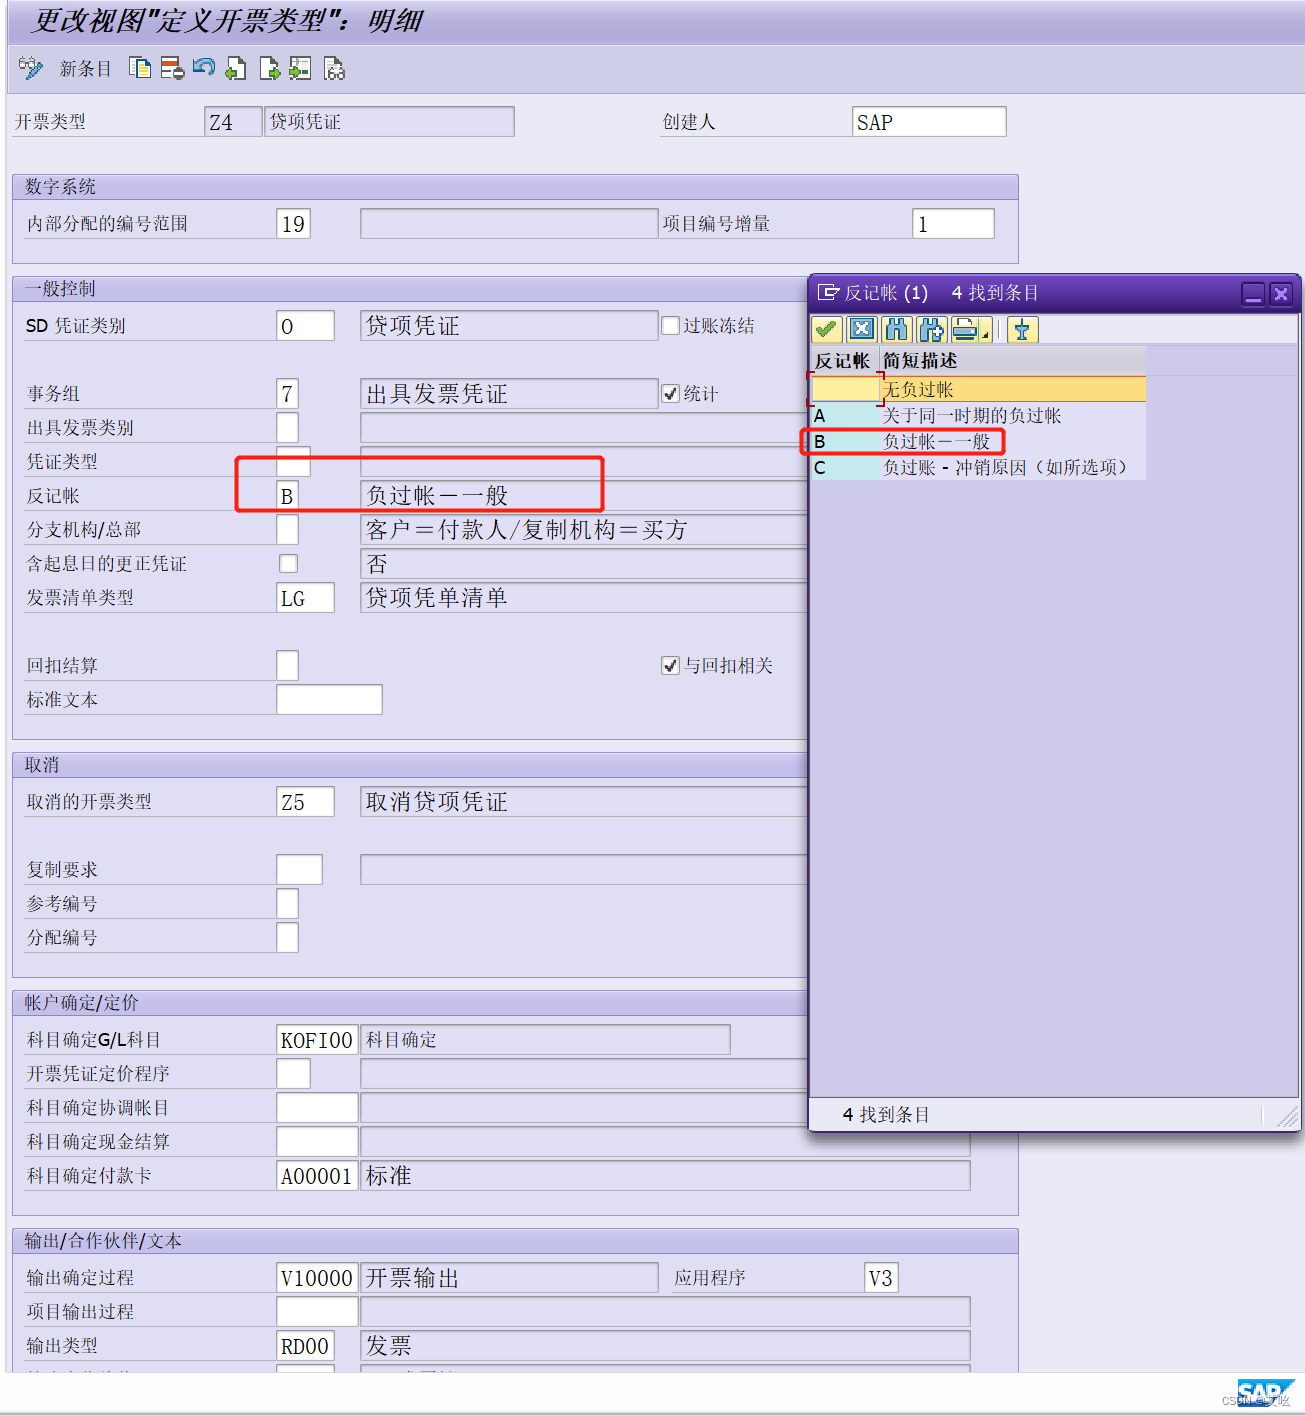Screen dimensions: 1305x1416
Task: Click the print icon in the popup dialog
Action: [x=964, y=329]
